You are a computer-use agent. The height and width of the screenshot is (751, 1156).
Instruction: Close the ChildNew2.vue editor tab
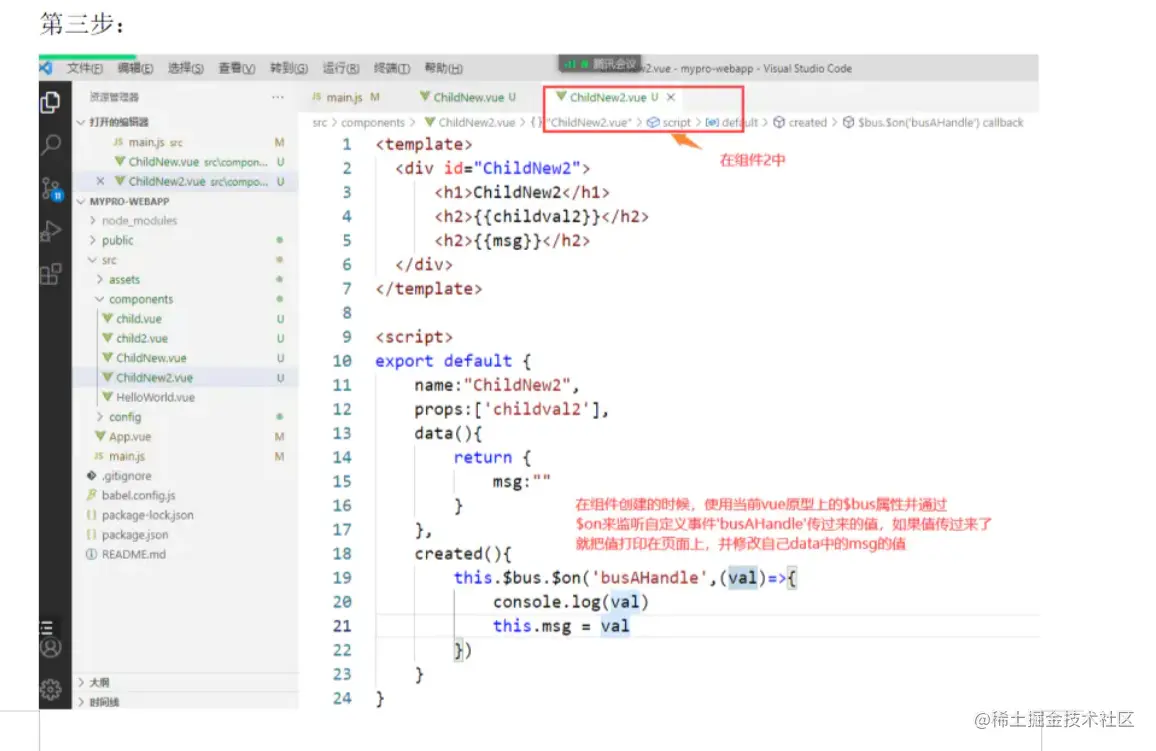tap(671, 97)
